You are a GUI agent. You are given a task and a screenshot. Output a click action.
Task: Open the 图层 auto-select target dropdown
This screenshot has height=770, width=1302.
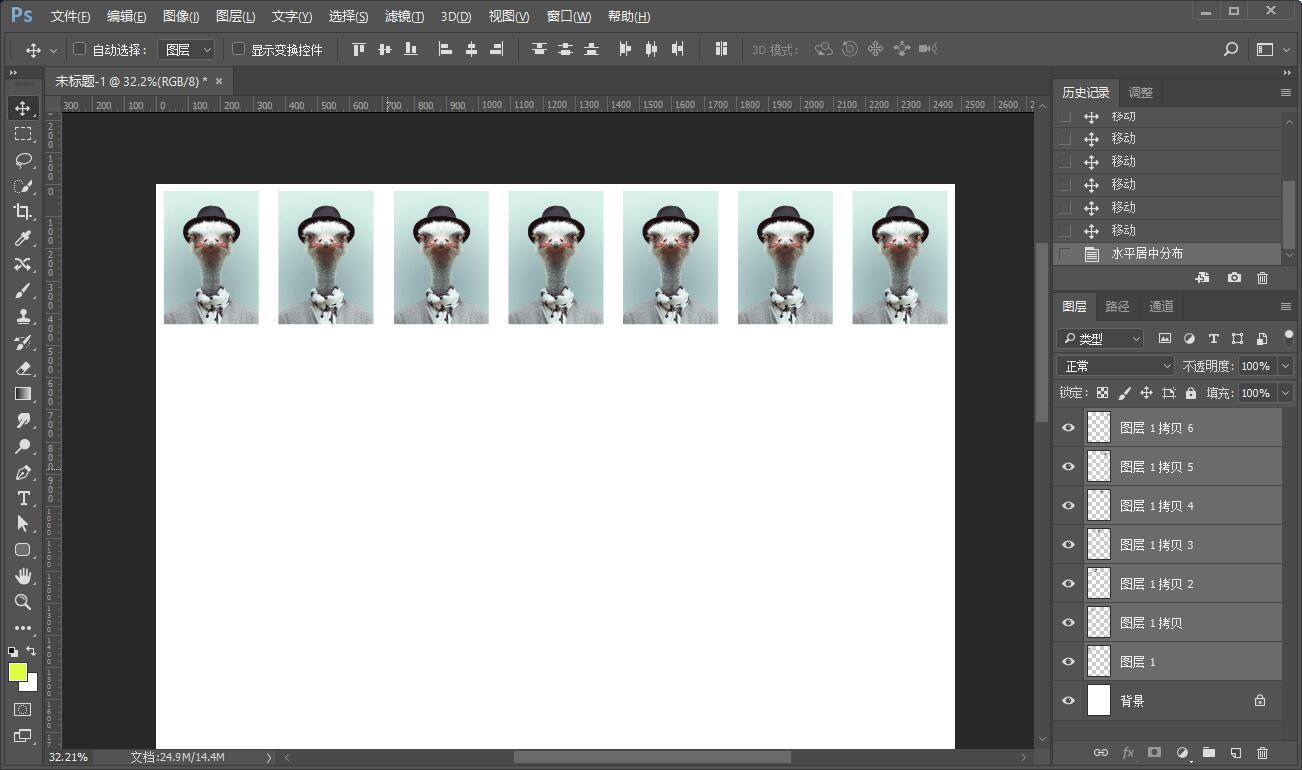tap(187, 49)
